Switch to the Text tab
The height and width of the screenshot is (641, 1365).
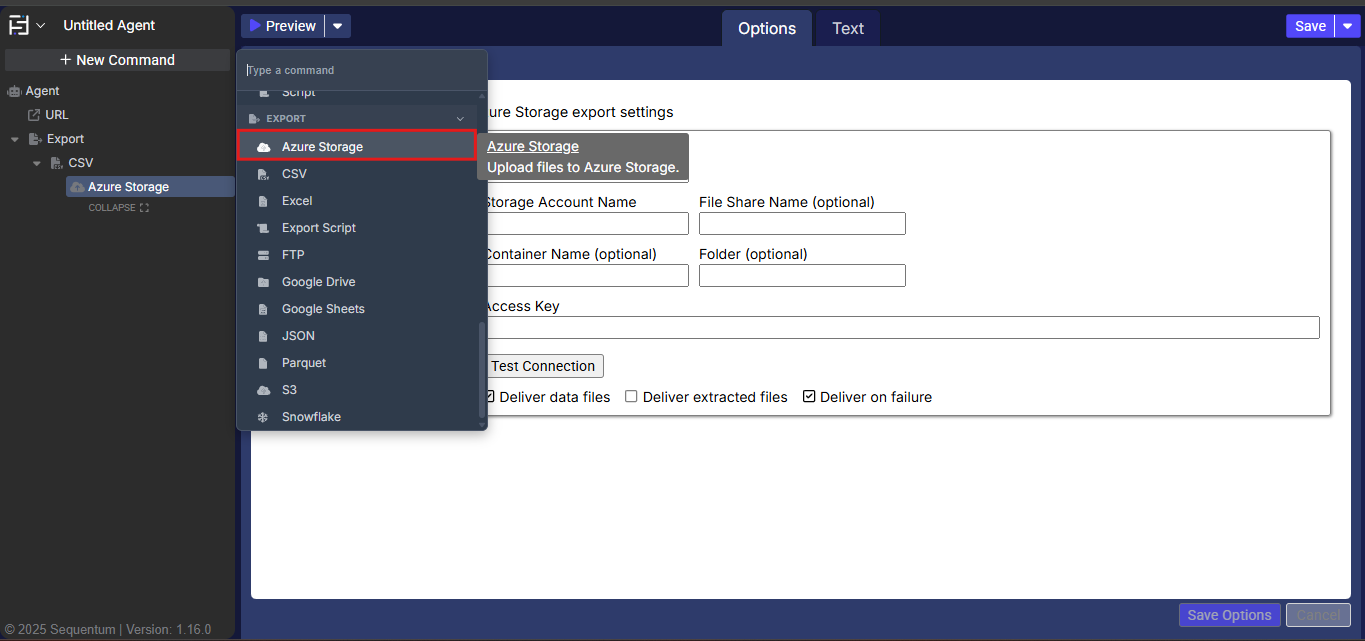point(847,28)
